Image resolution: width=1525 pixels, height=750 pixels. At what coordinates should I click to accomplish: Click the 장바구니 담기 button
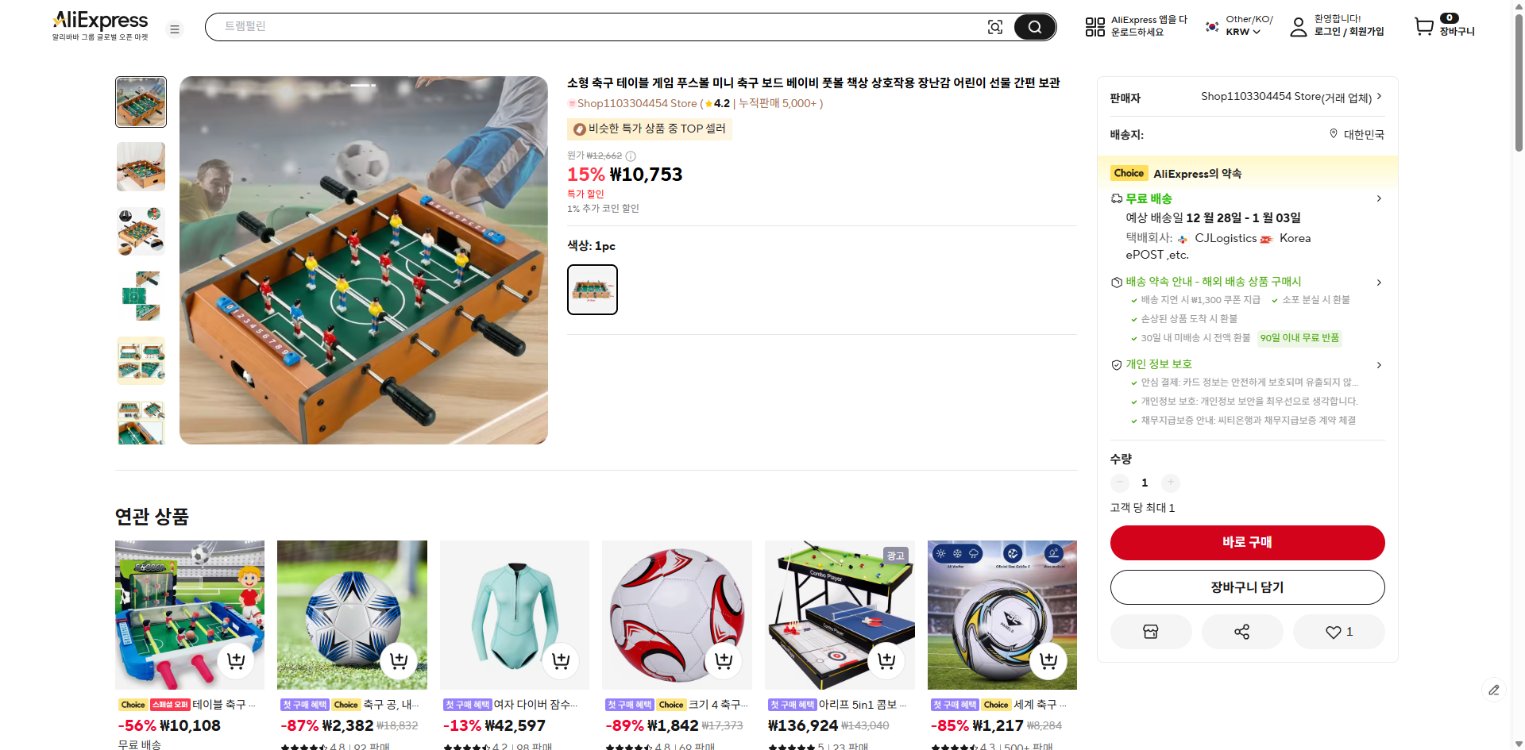(1247, 588)
